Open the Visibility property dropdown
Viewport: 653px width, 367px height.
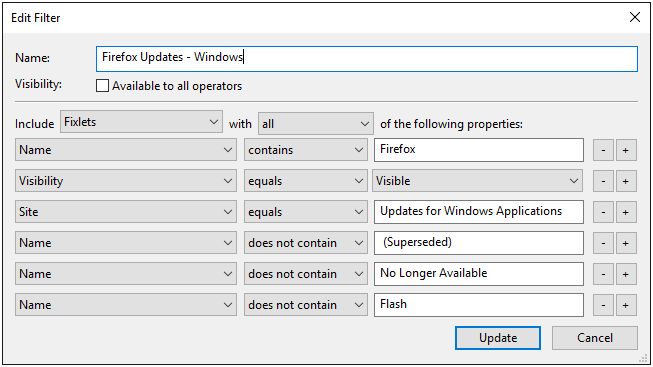point(126,181)
